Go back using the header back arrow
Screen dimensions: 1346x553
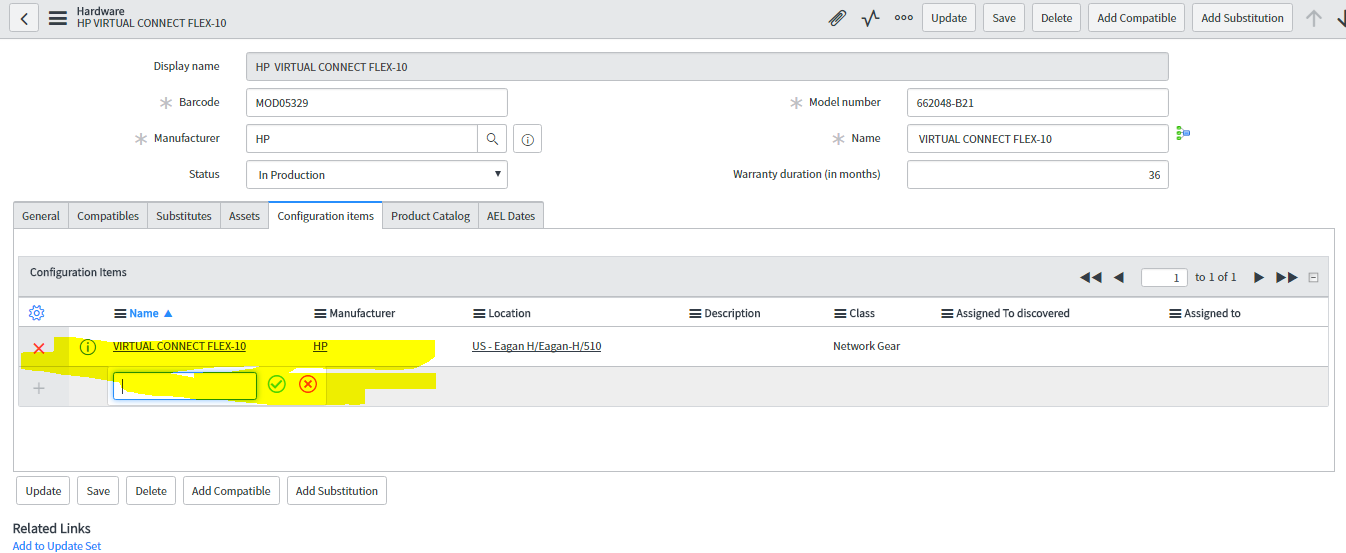[x=24, y=17]
